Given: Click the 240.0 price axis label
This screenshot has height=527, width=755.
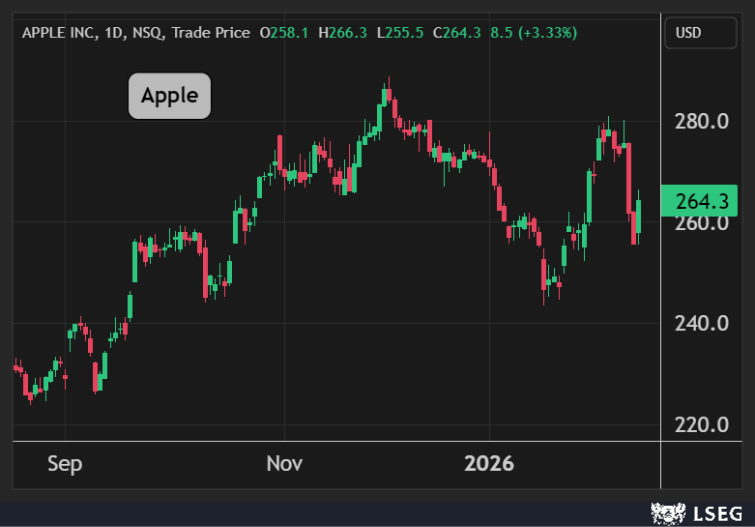Looking at the screenshot, I should [x=701, y=323].
